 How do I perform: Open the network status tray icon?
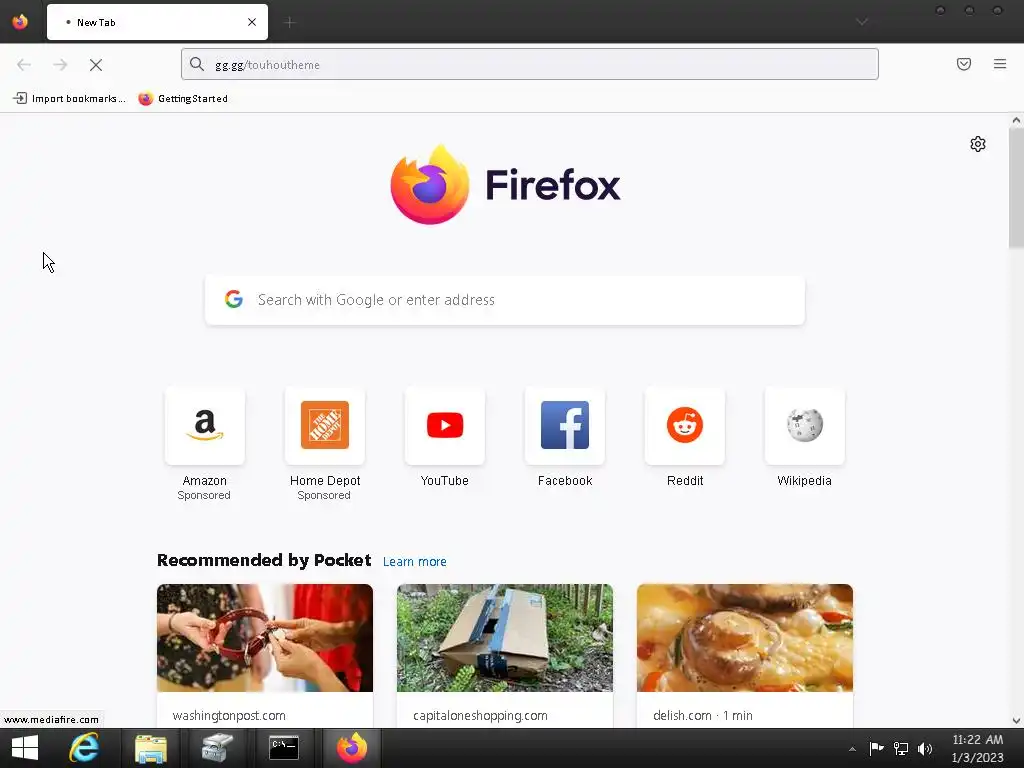click(x=901, y=748)
